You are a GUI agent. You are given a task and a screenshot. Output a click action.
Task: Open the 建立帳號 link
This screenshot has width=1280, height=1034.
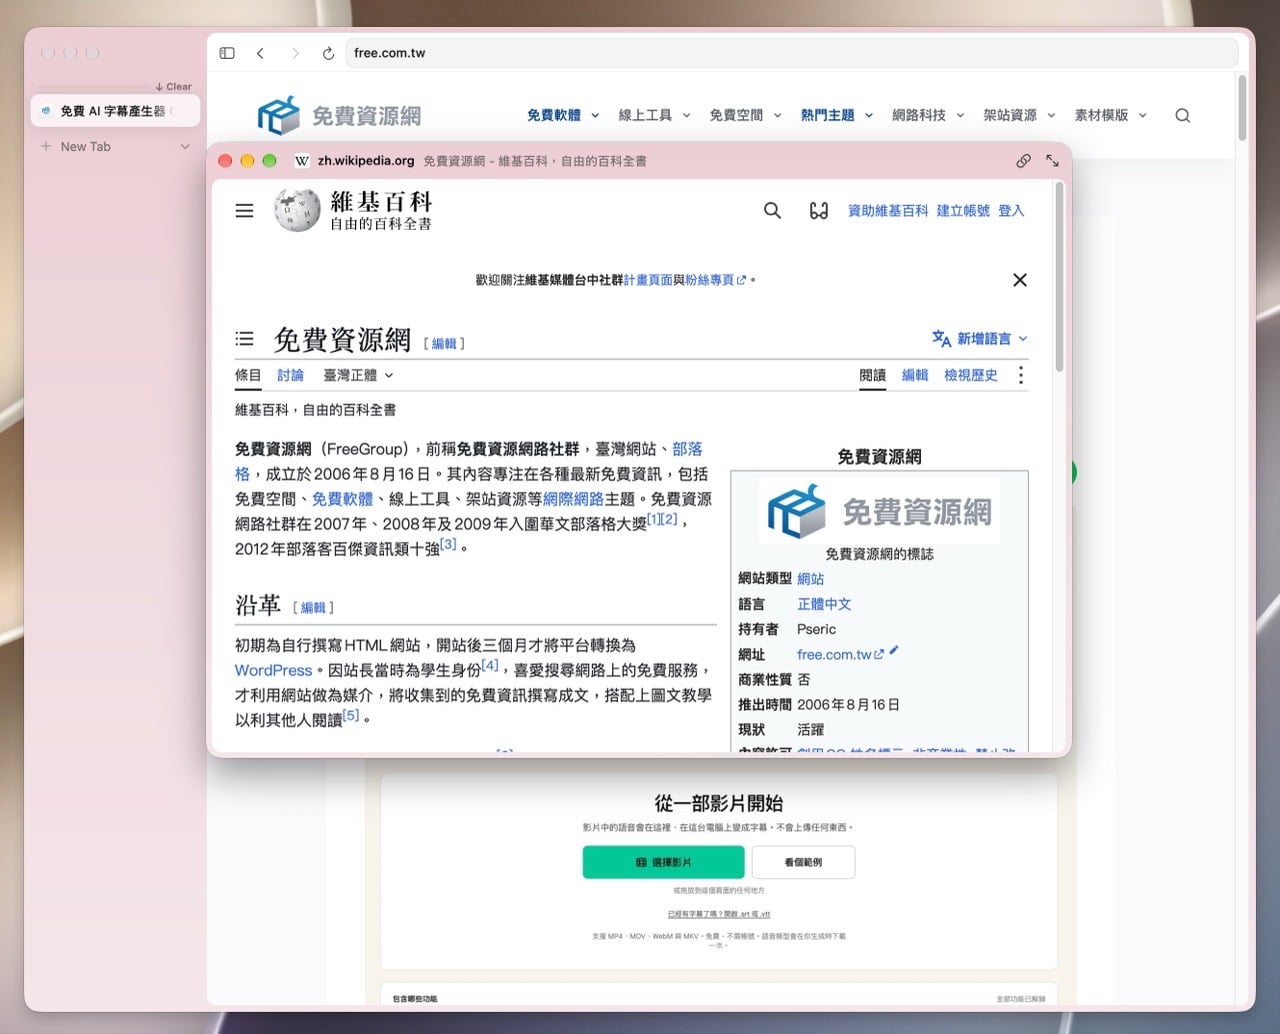pos(963,210)
